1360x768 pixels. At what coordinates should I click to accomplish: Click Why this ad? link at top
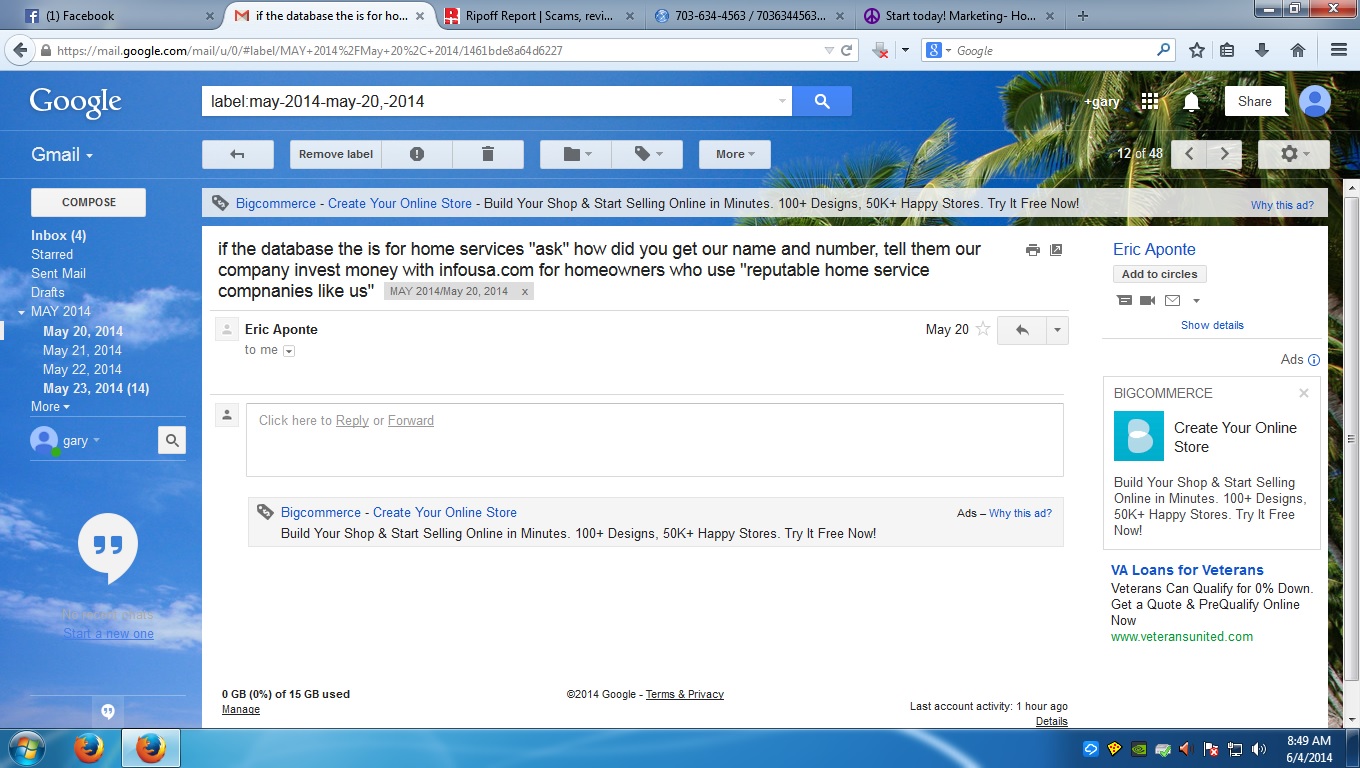click(1282, 205)
